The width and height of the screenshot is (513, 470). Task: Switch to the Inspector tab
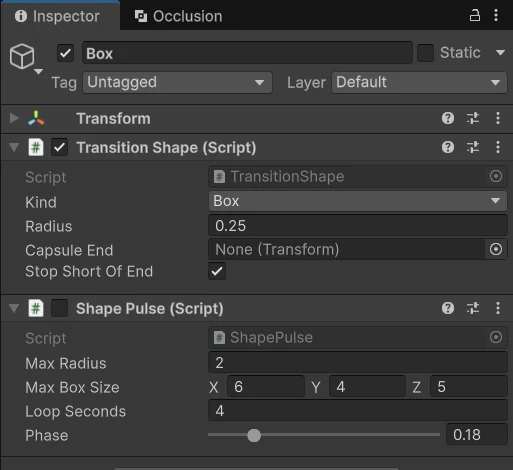[60, 16]
